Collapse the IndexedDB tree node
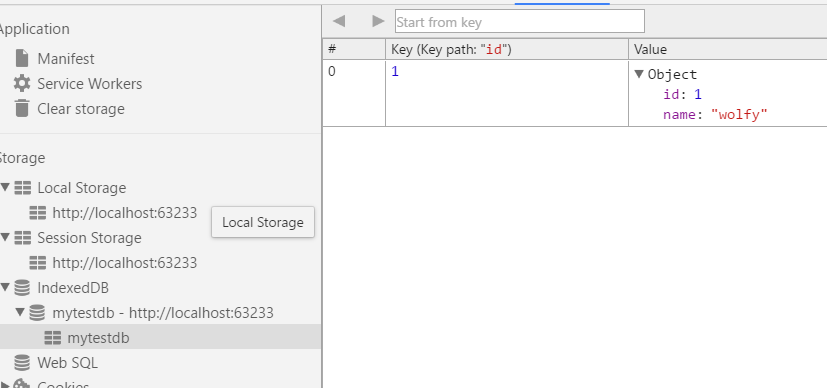 coord(5,287)
